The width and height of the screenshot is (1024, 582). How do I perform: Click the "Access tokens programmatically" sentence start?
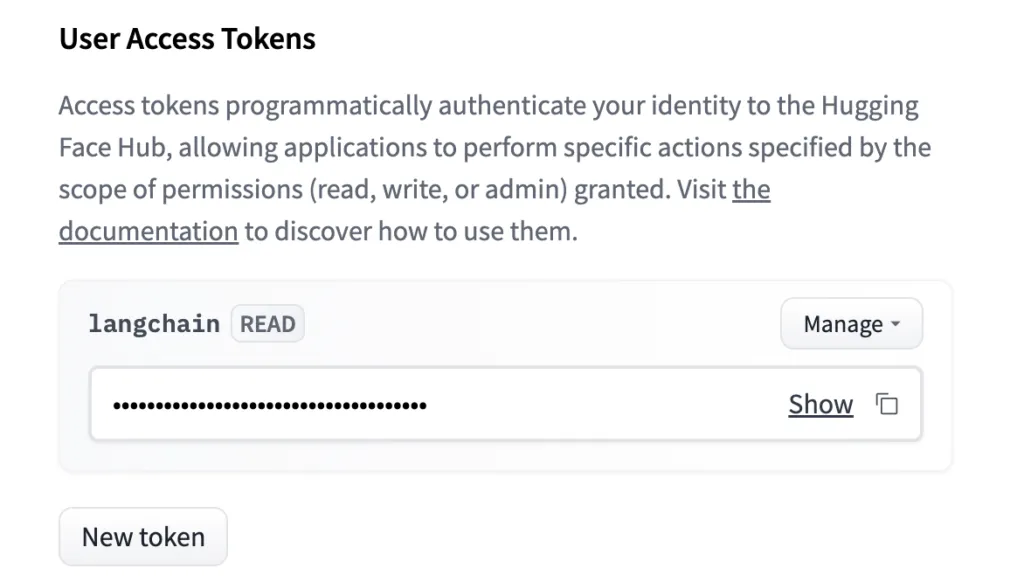pos(246,106)
